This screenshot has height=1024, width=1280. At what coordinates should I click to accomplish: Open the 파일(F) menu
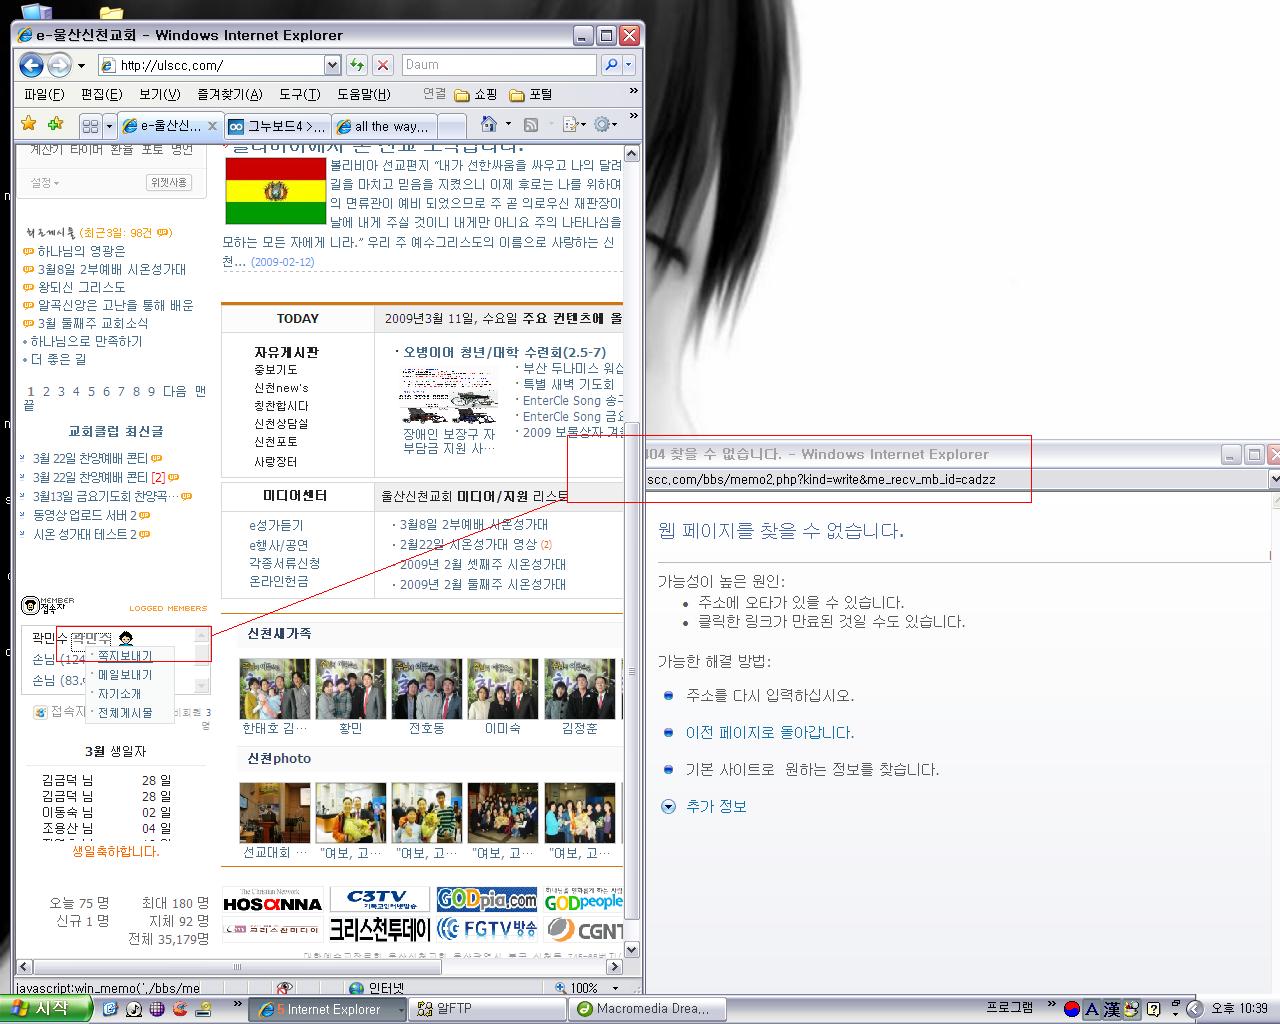pos(44,94)
